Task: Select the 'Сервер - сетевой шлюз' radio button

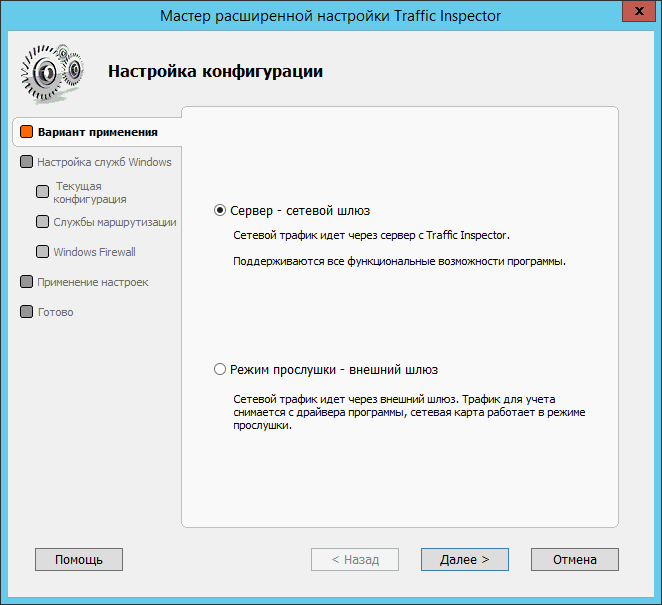Action: pyautogui.click(x=220, y=210)
